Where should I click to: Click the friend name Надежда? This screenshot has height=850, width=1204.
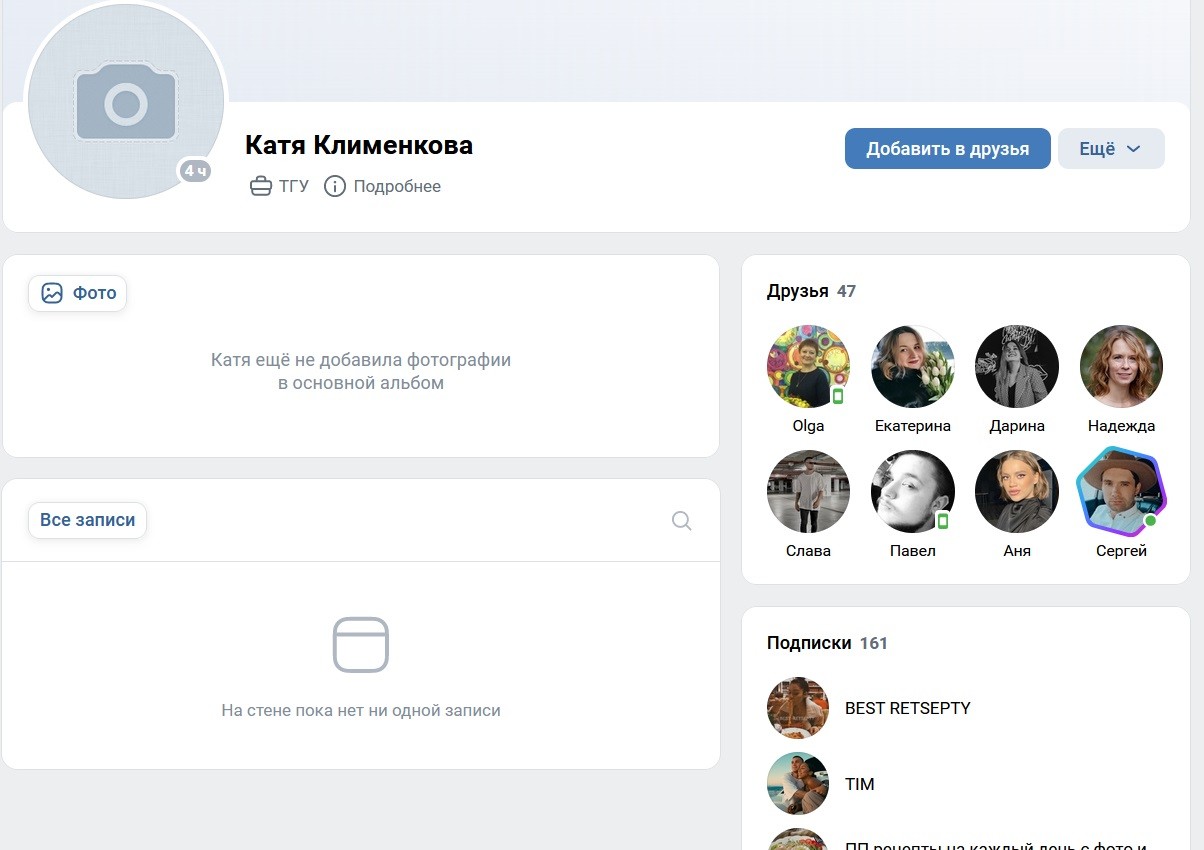pyautogui.click(x=1122, y=426)
